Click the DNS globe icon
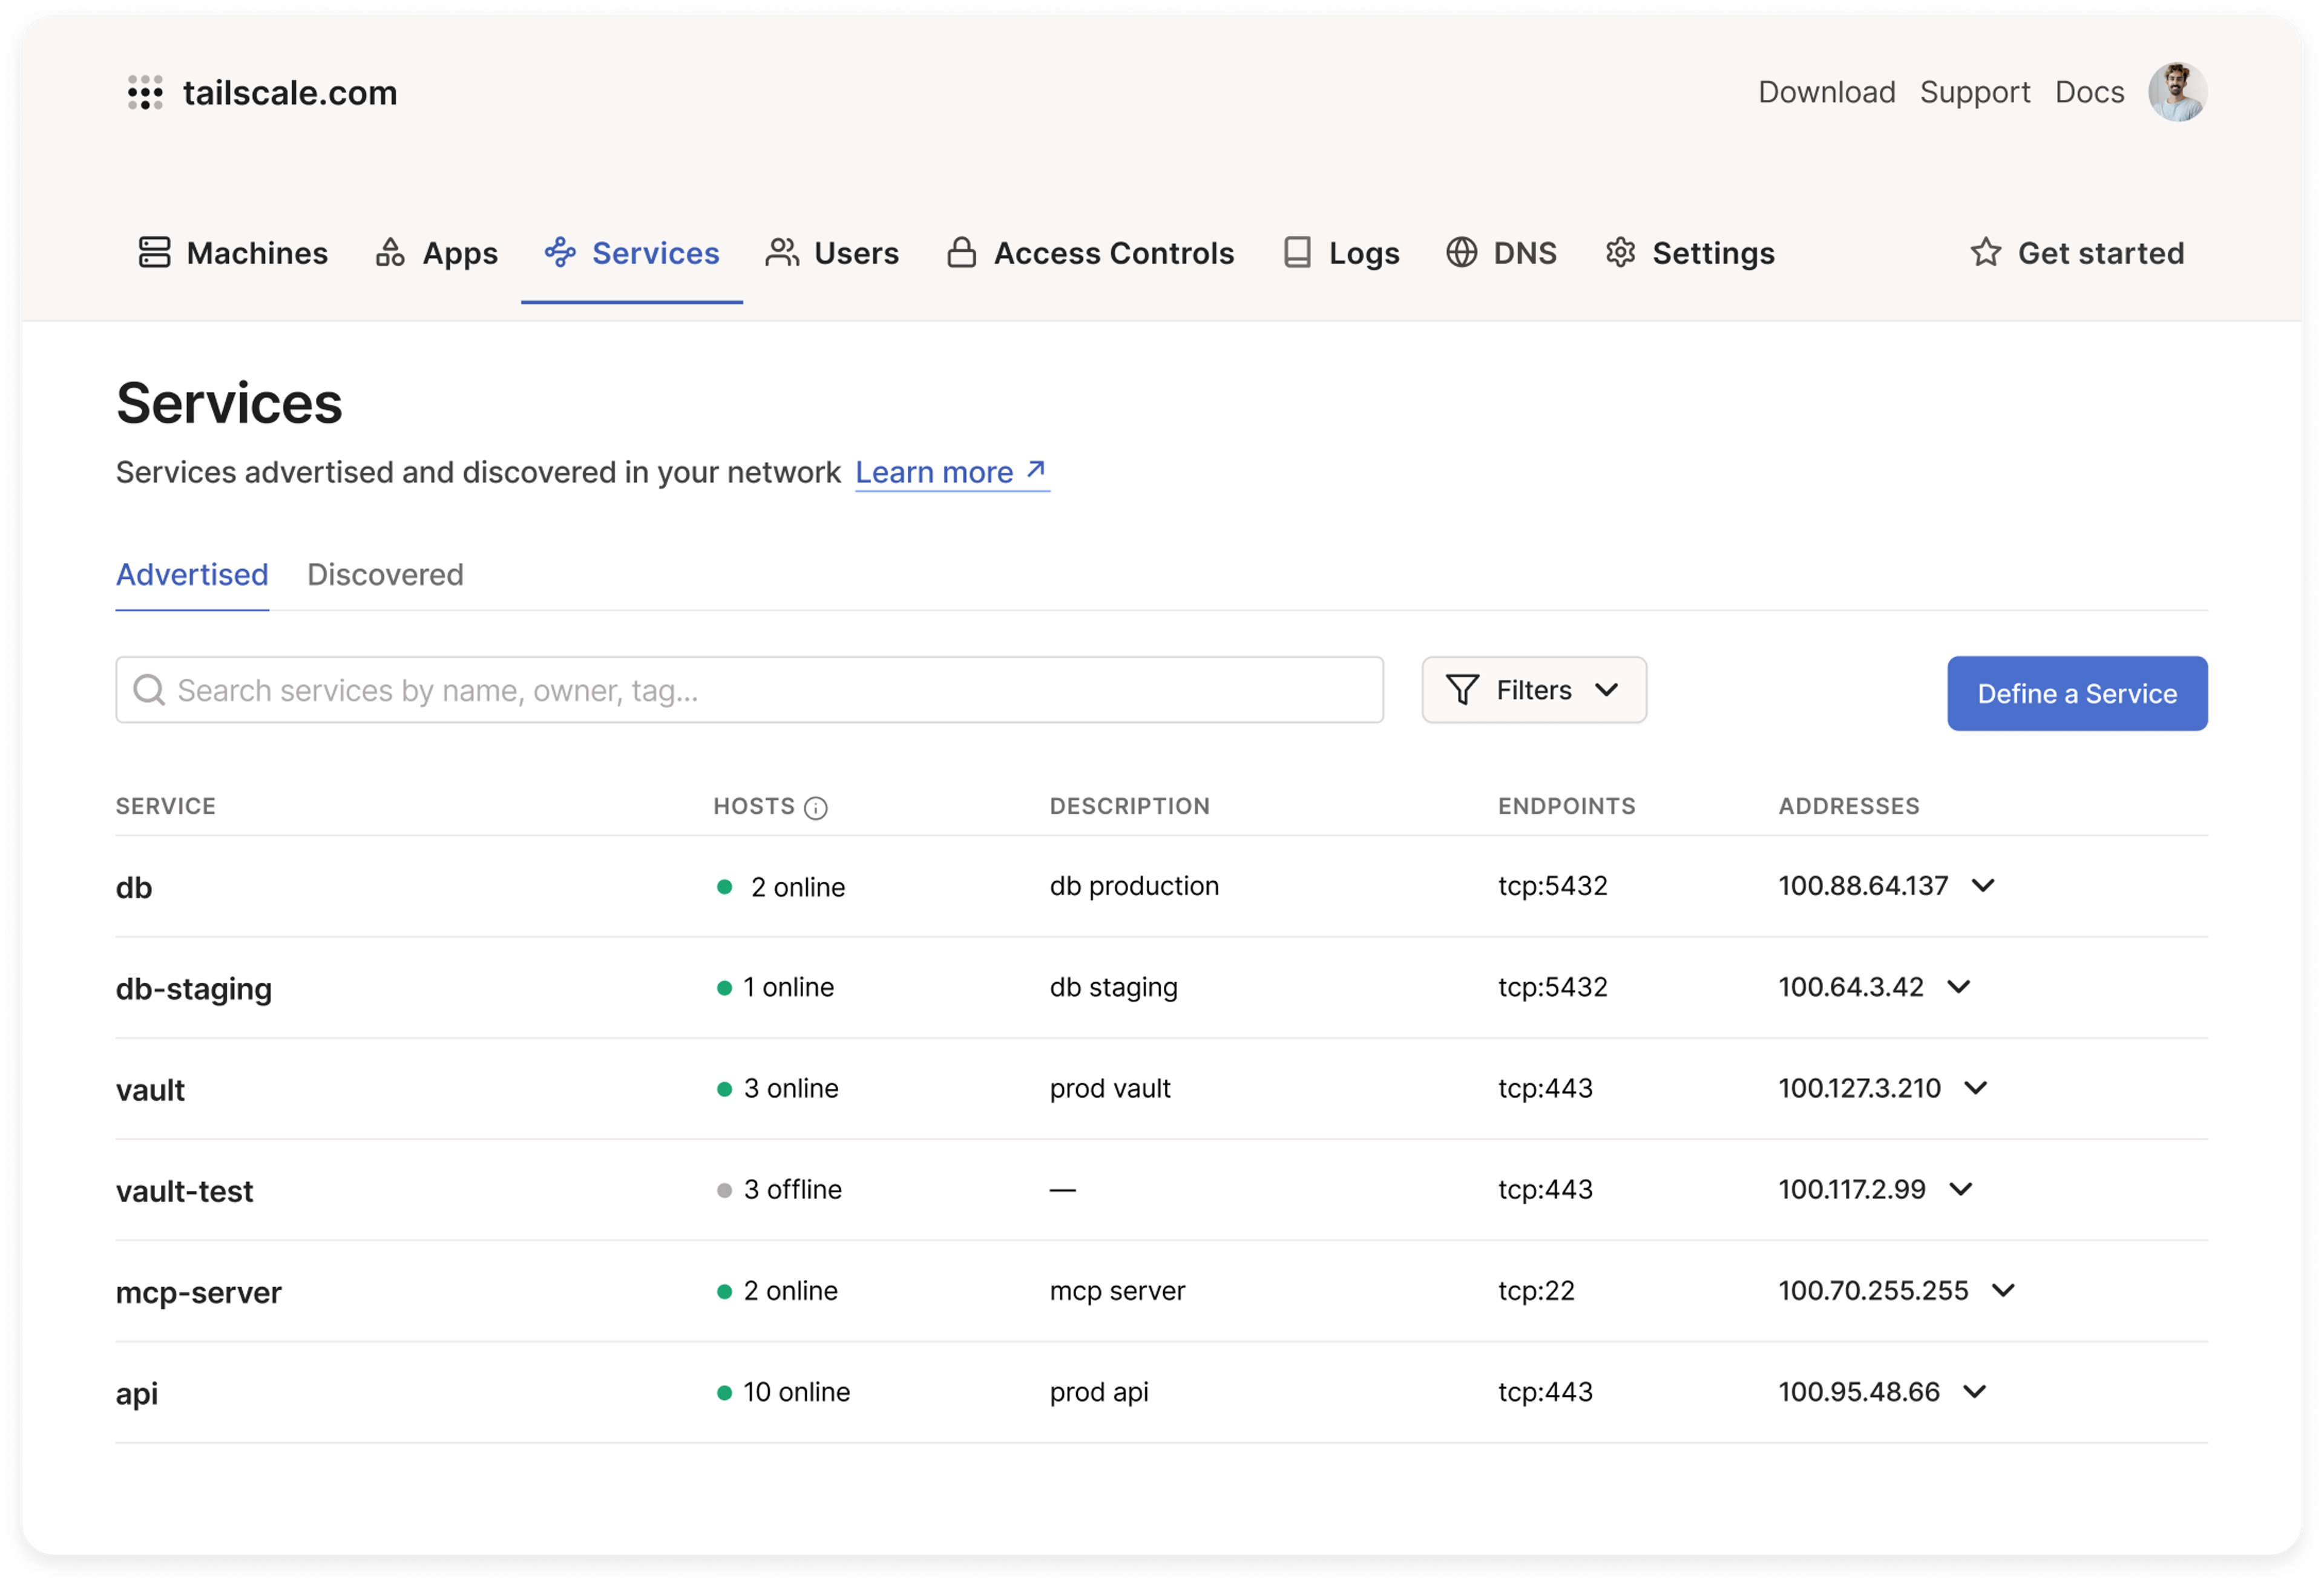 tap(1461, 252)
